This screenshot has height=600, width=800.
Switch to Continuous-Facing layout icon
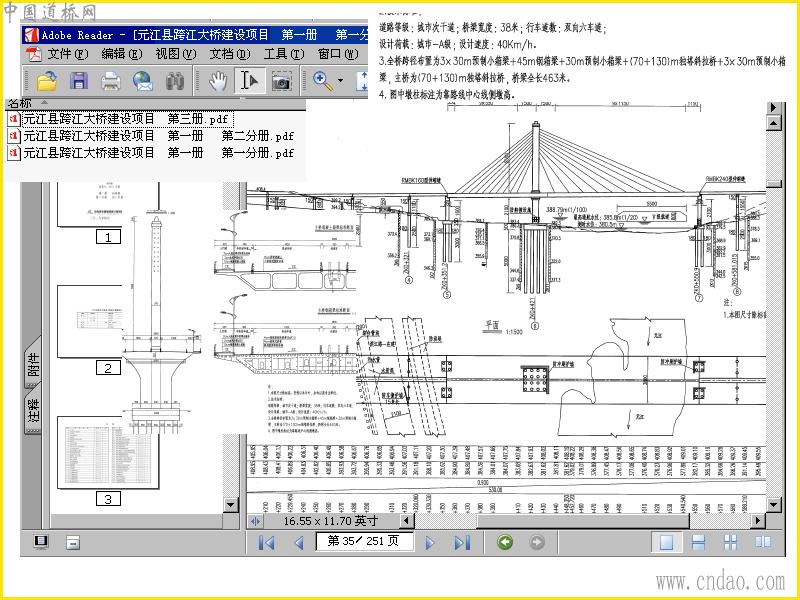[x=731, y=542]
